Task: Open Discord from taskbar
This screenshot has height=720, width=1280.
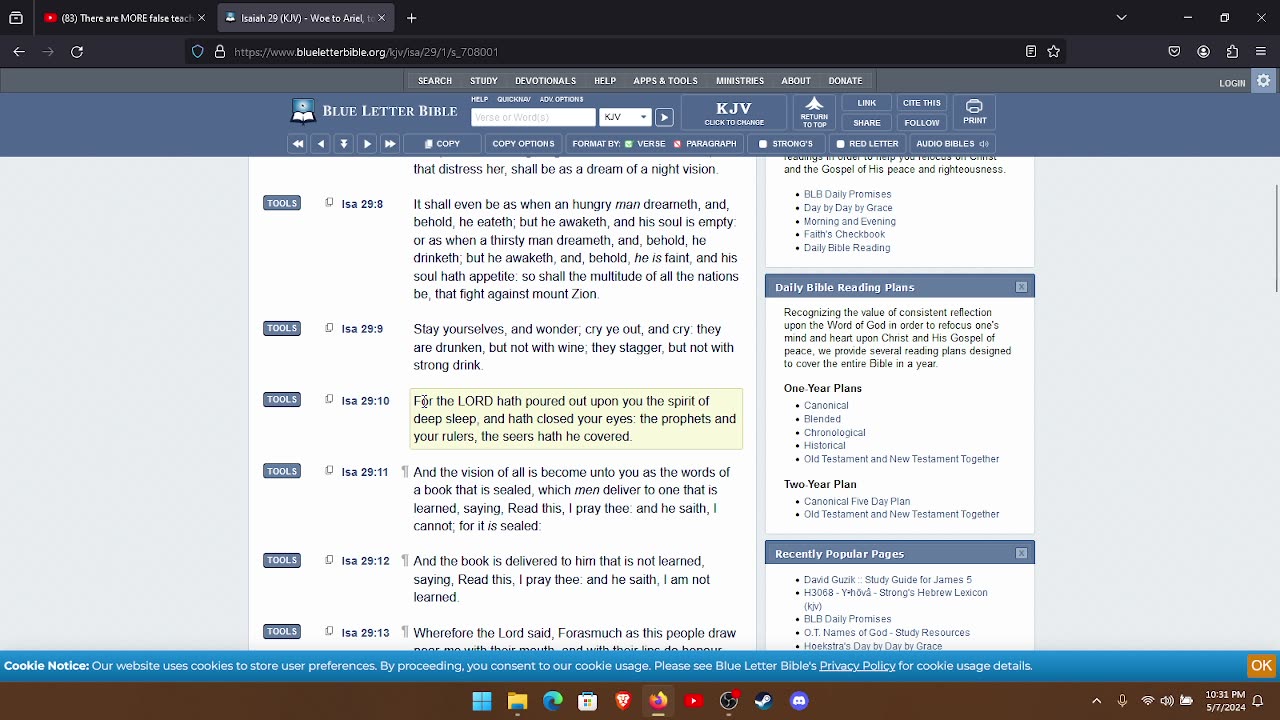Action: tap(799, 701)
